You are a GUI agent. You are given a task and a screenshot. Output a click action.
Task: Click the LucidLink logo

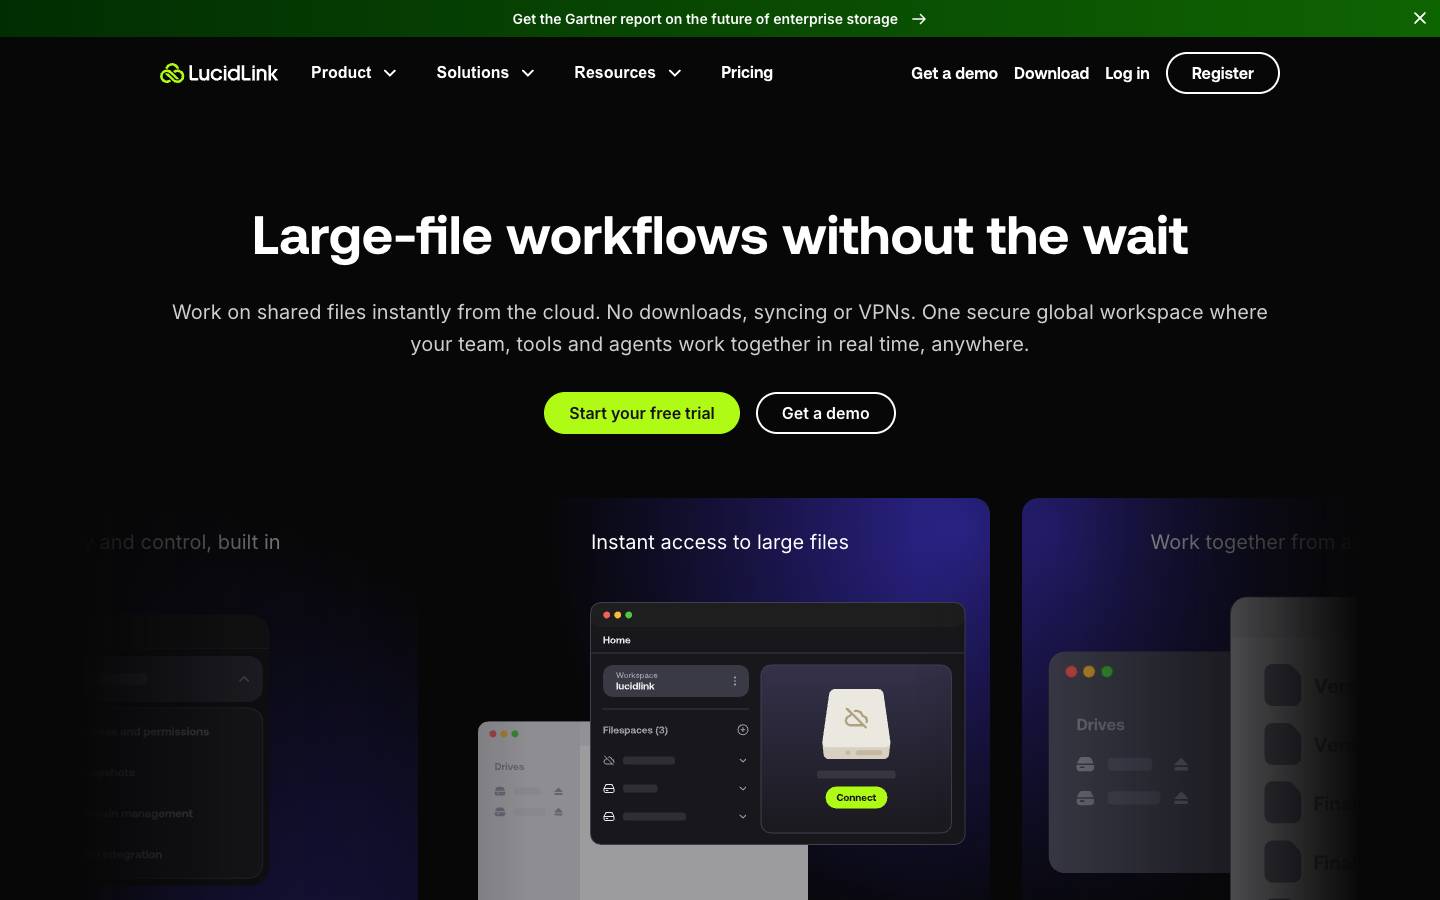(x=219, y=73)
